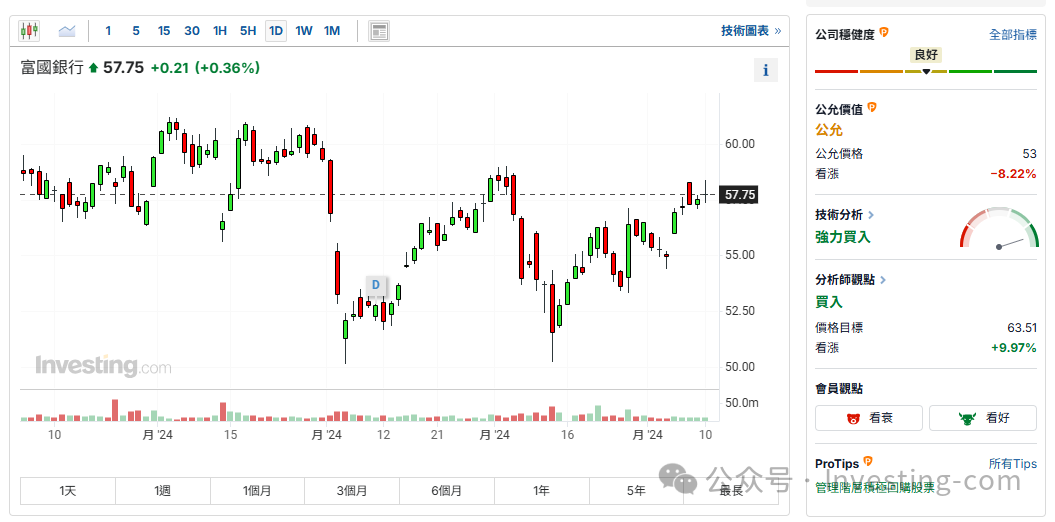Choose the 1年 range tab

click(542, 491)
